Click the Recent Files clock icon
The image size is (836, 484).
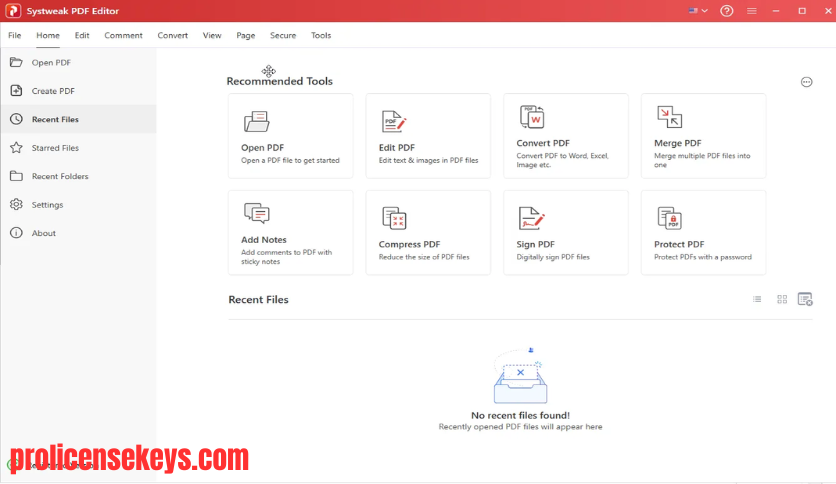click(x=16, y=119)
